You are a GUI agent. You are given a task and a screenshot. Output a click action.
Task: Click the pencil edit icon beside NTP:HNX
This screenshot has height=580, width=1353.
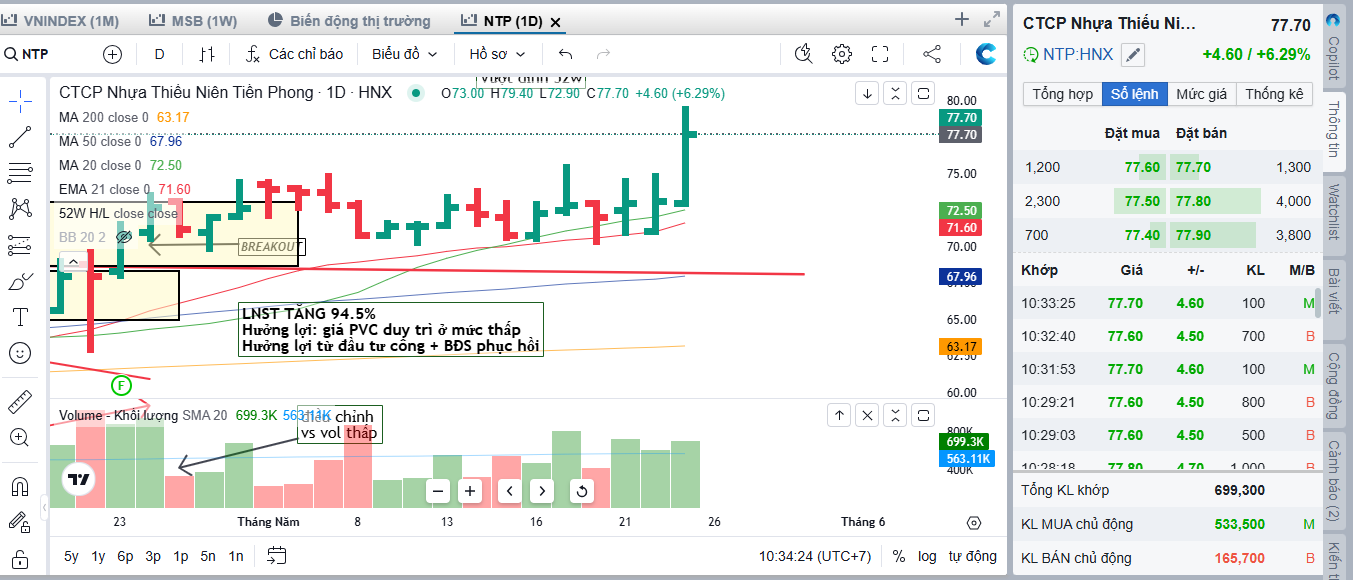point(1132,55)
